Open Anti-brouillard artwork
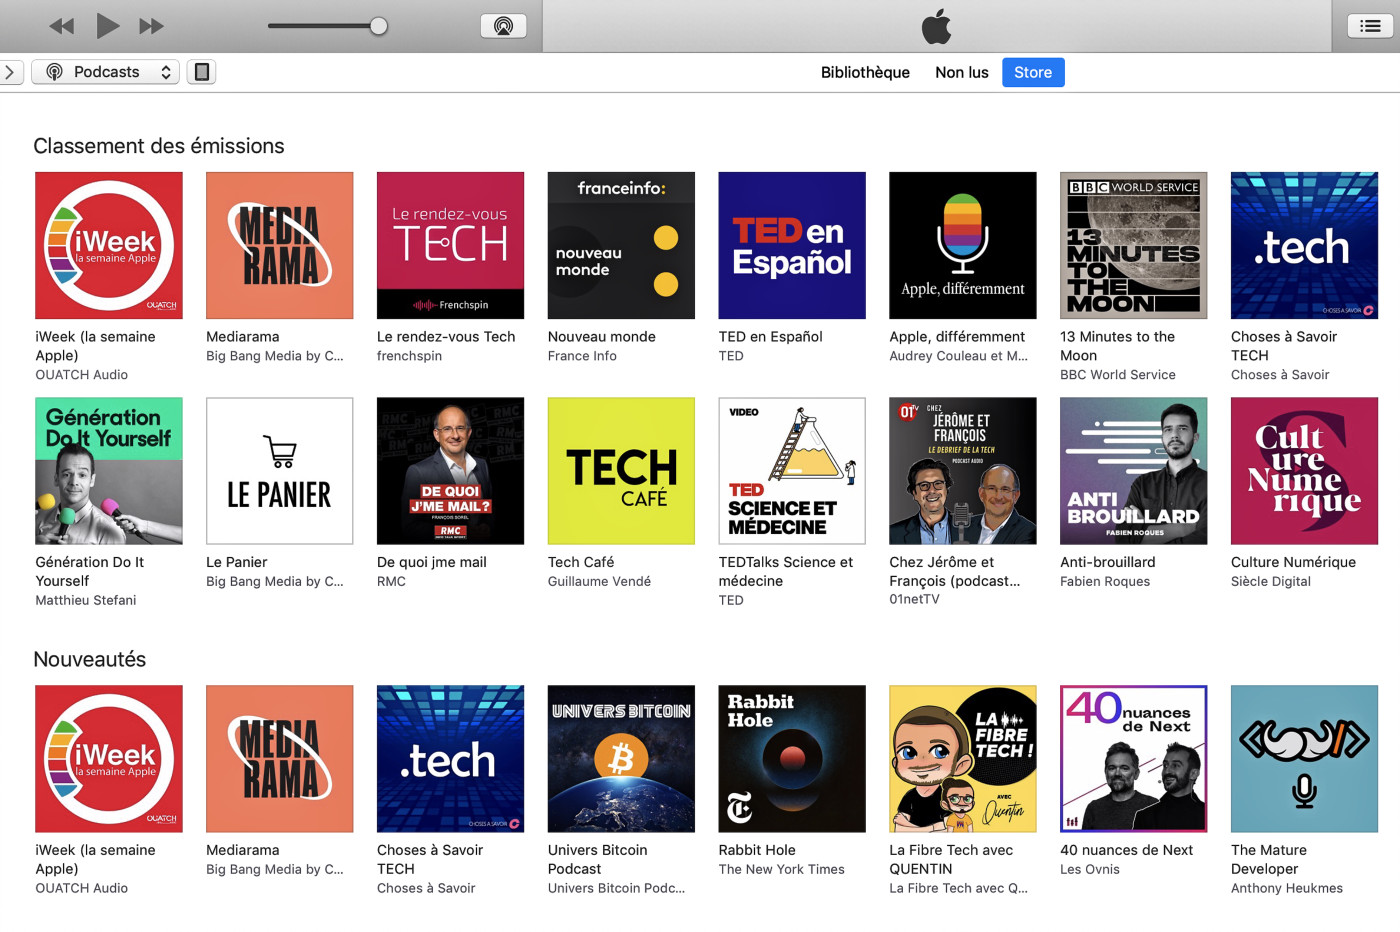Screen dimensions: 1400x932 pyautogui.click(x=1134, y=471)
